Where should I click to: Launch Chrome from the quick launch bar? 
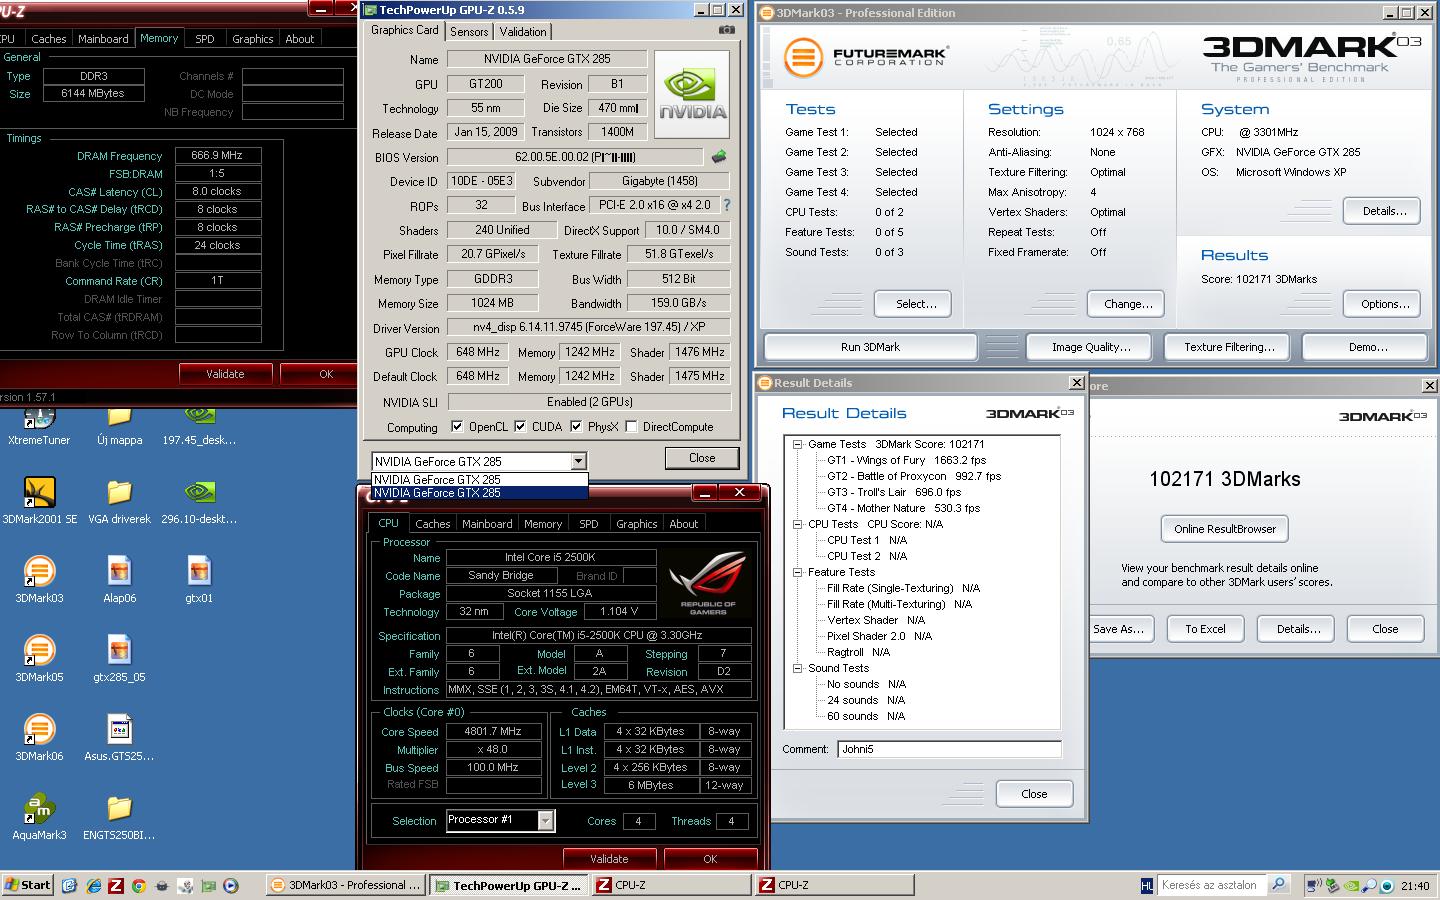click(x=139, y=885)
